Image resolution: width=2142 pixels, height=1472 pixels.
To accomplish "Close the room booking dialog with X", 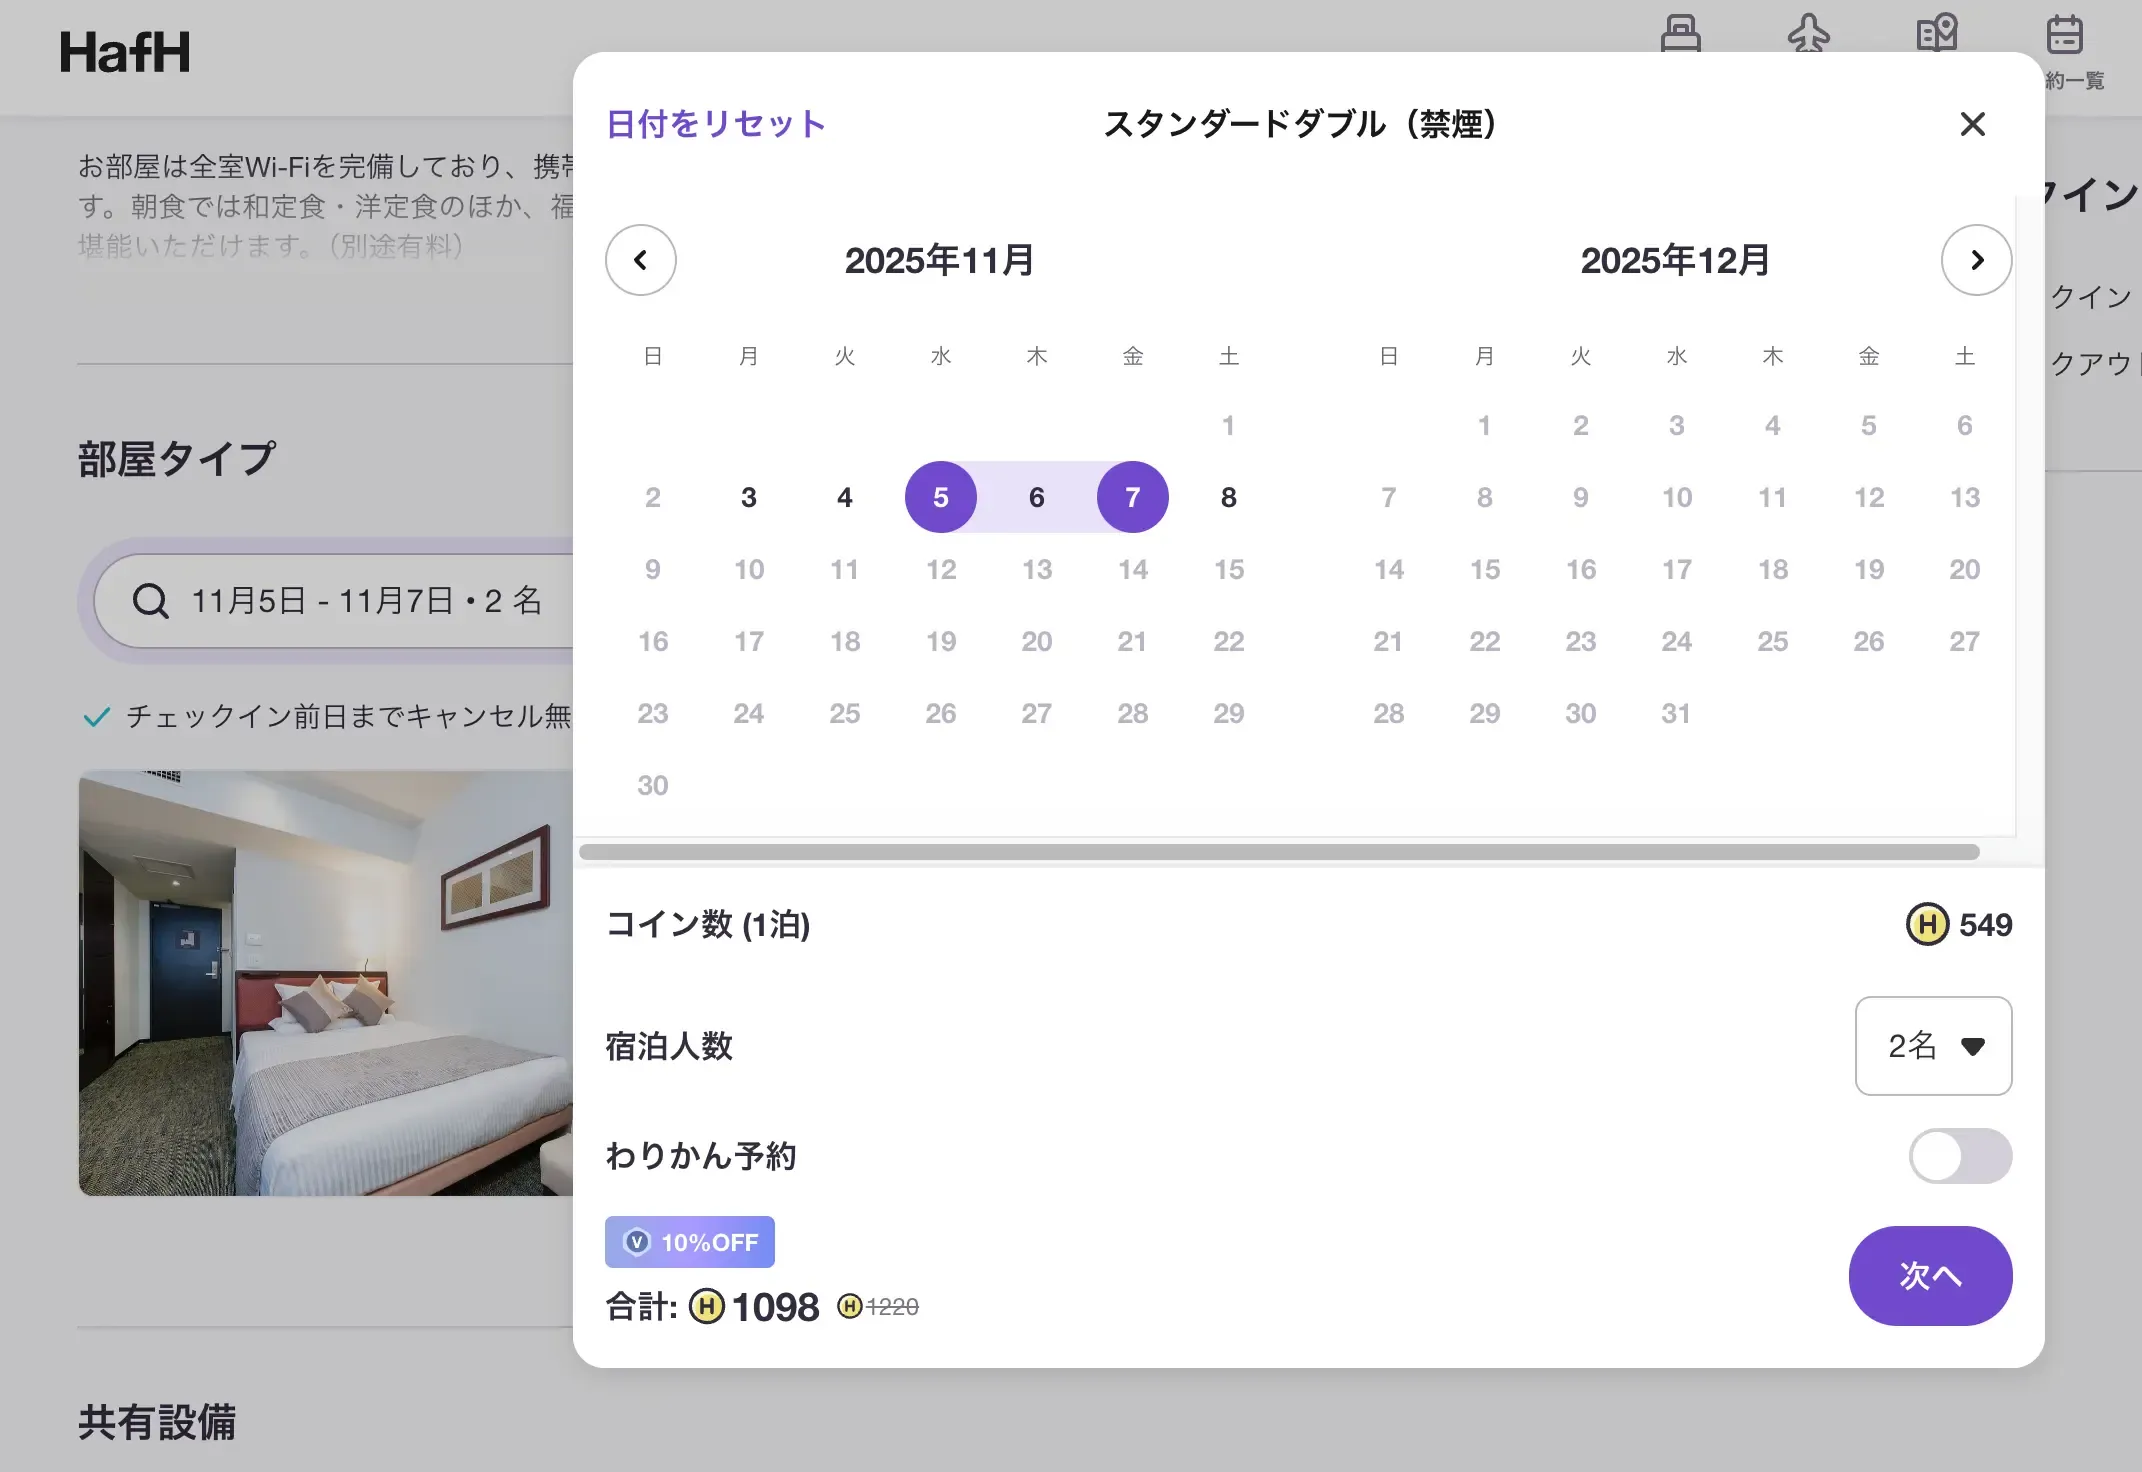I will [1972, 124].
